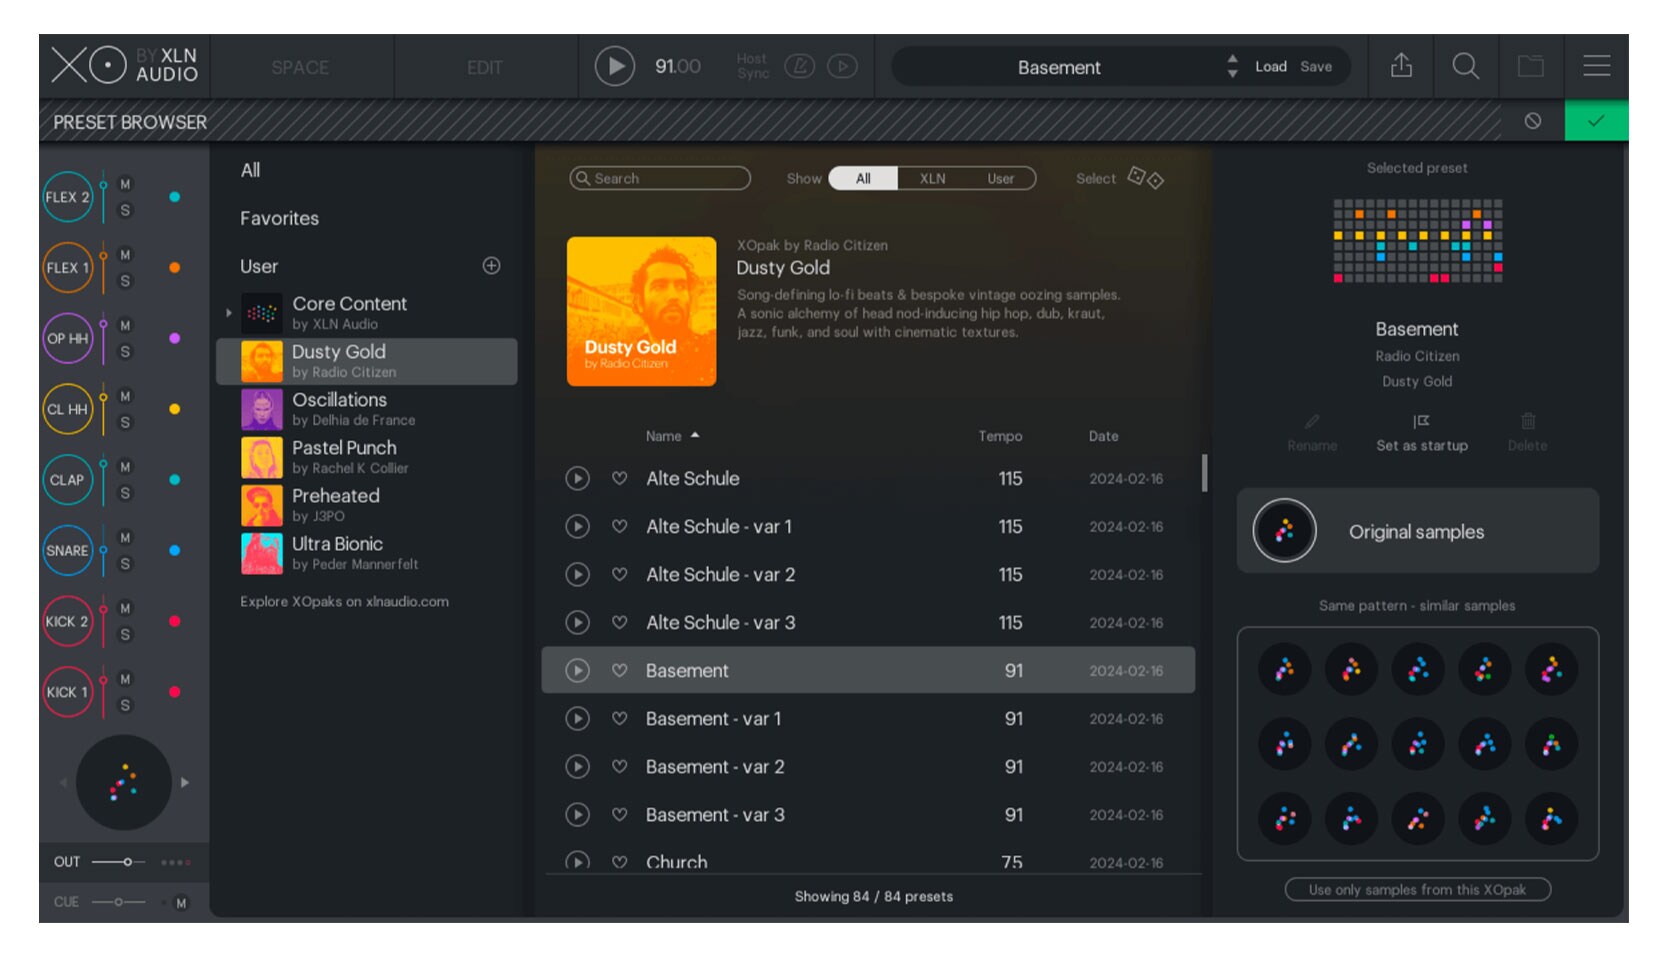Open the search magnifier icon in top bar
The height and width of the screenshot is (957, 1668).
click(x=1465, y=66)
